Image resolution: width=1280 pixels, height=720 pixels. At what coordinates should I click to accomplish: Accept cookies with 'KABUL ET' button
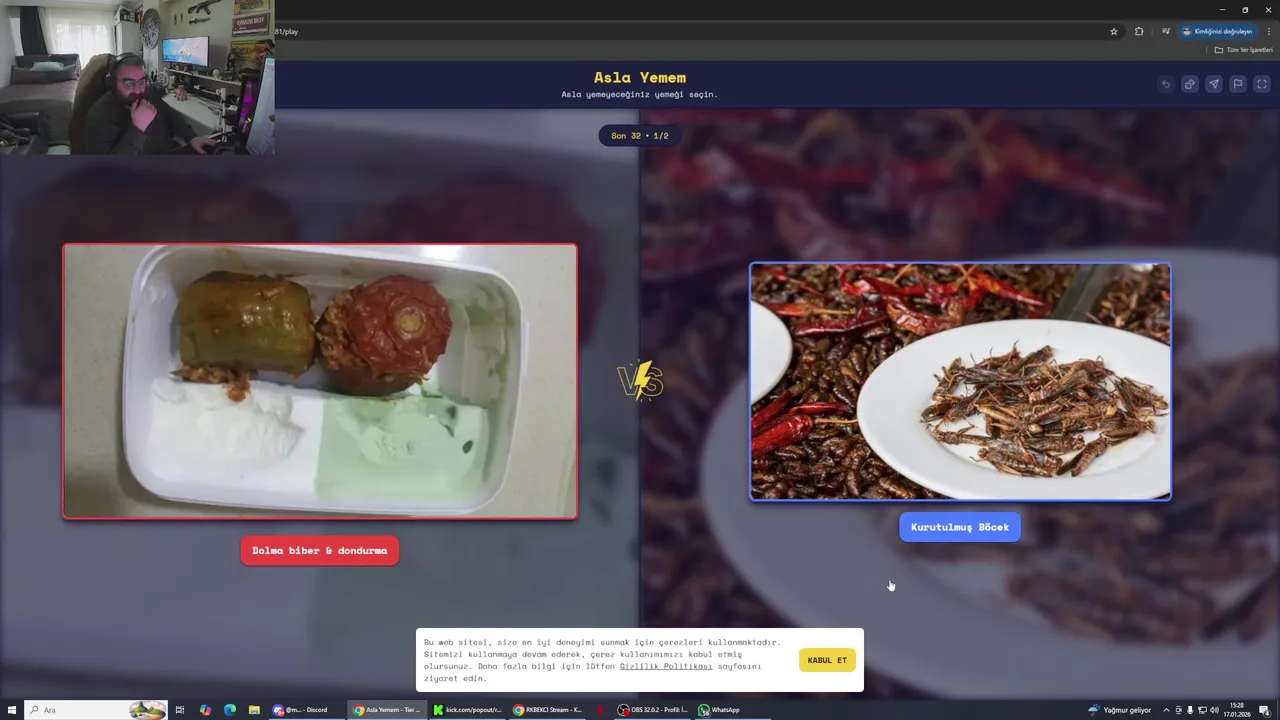[x=827, y=660]
